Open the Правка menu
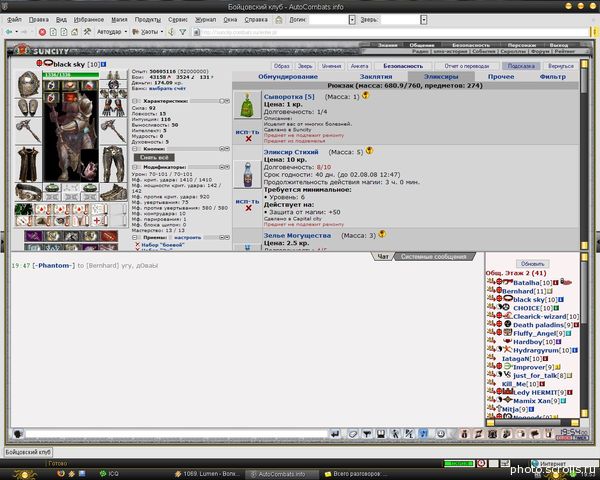The height and width of the screenshot is (480, 600). (x=39, y=20)
